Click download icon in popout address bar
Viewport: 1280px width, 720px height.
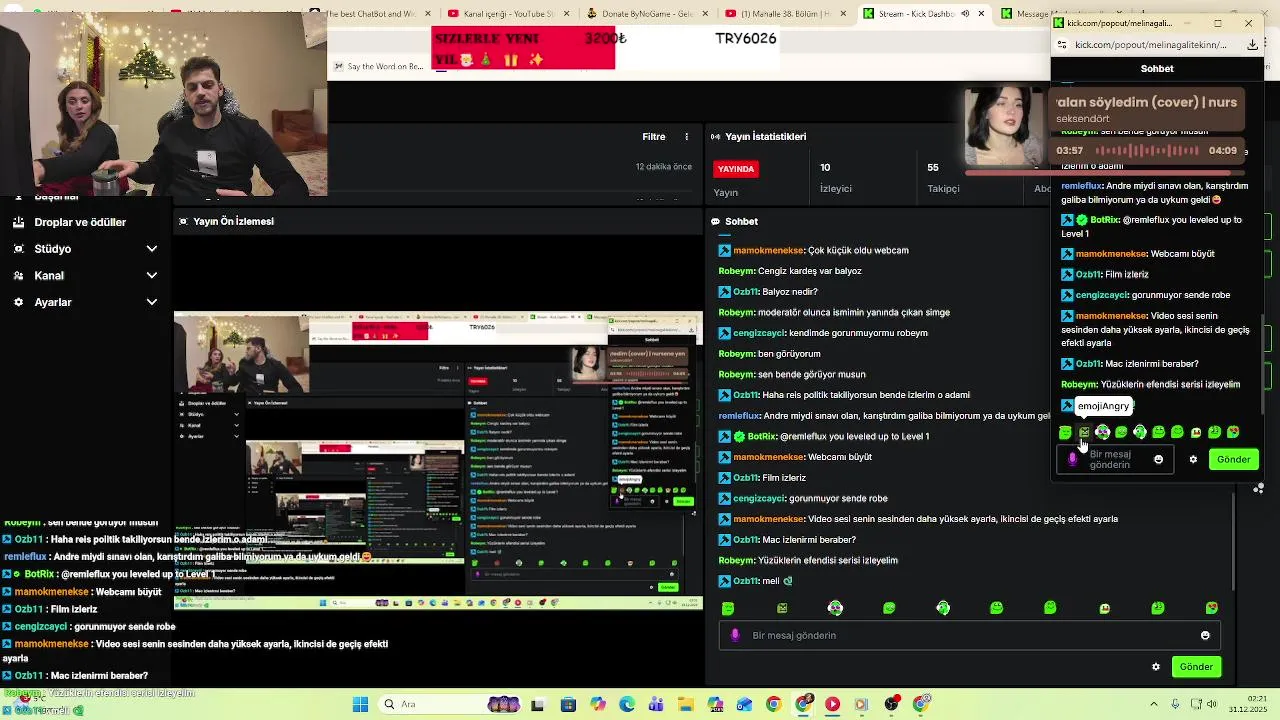(1252, 45)
